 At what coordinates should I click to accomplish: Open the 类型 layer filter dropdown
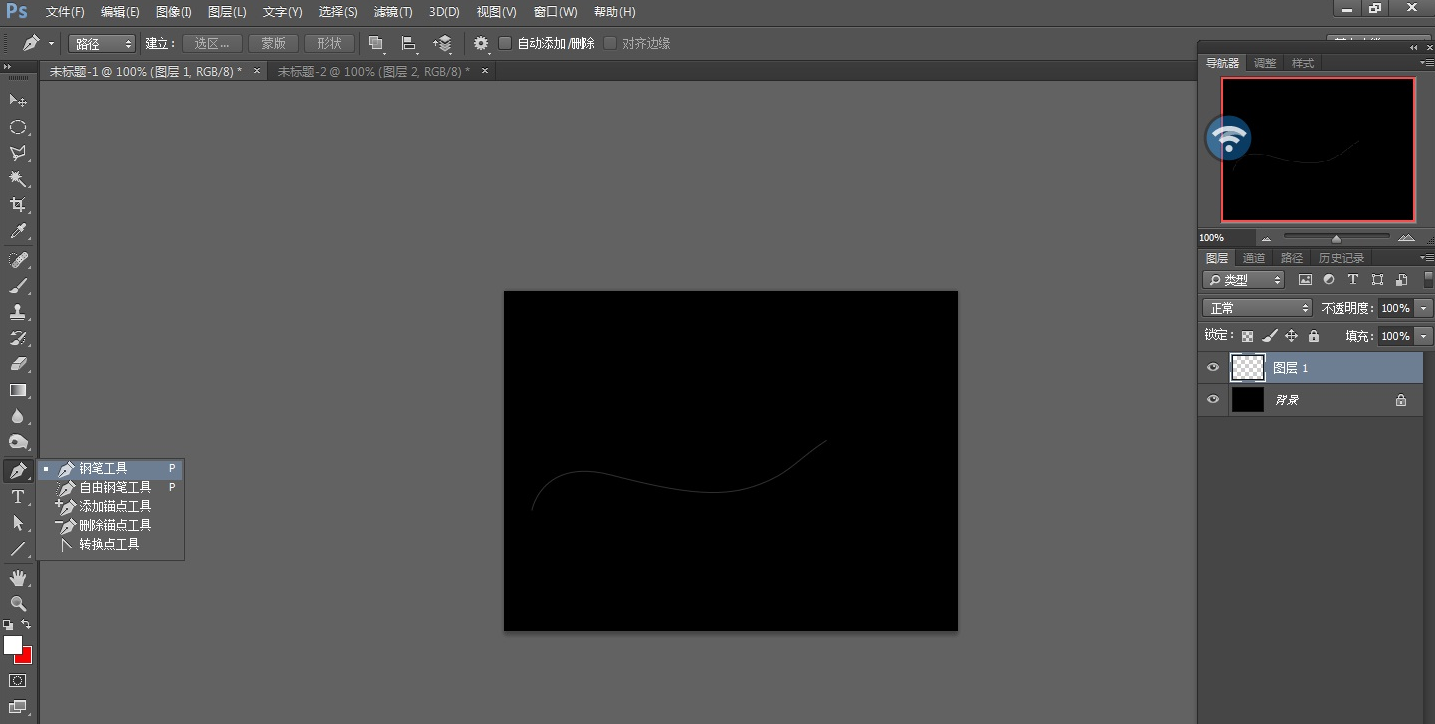coord(1243,280)
